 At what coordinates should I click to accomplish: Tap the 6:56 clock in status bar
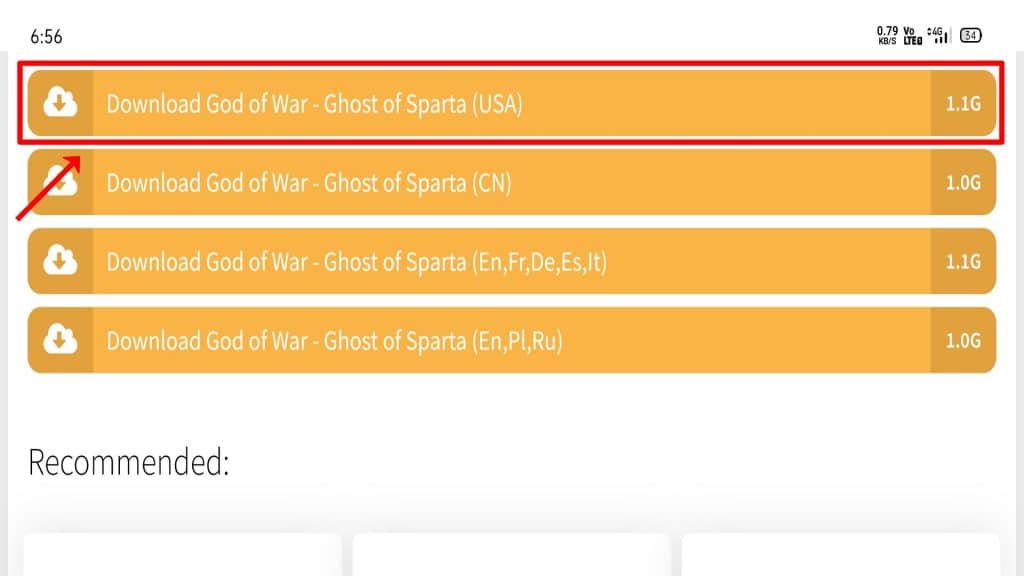(x=46, y=37)
